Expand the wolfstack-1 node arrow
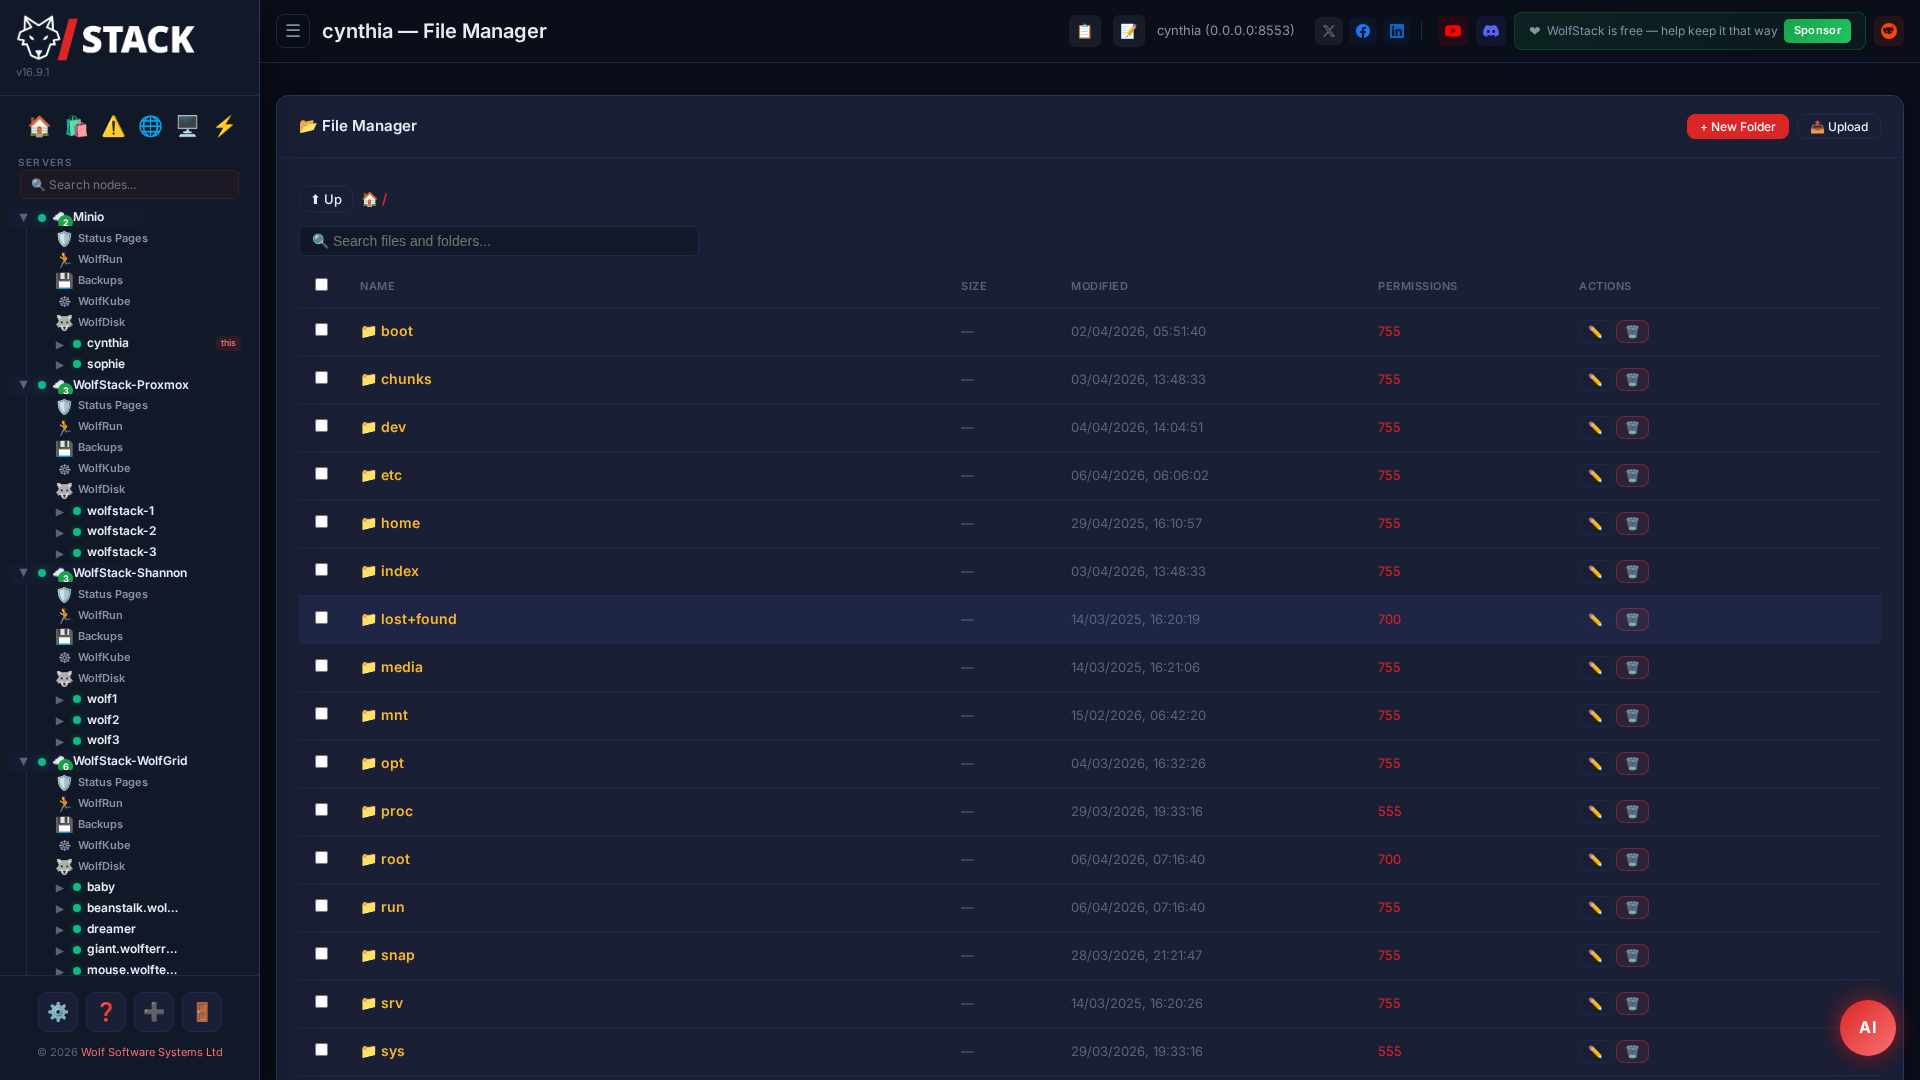The width and height of the screenshot is (1920, 1080). coord(60,512)
